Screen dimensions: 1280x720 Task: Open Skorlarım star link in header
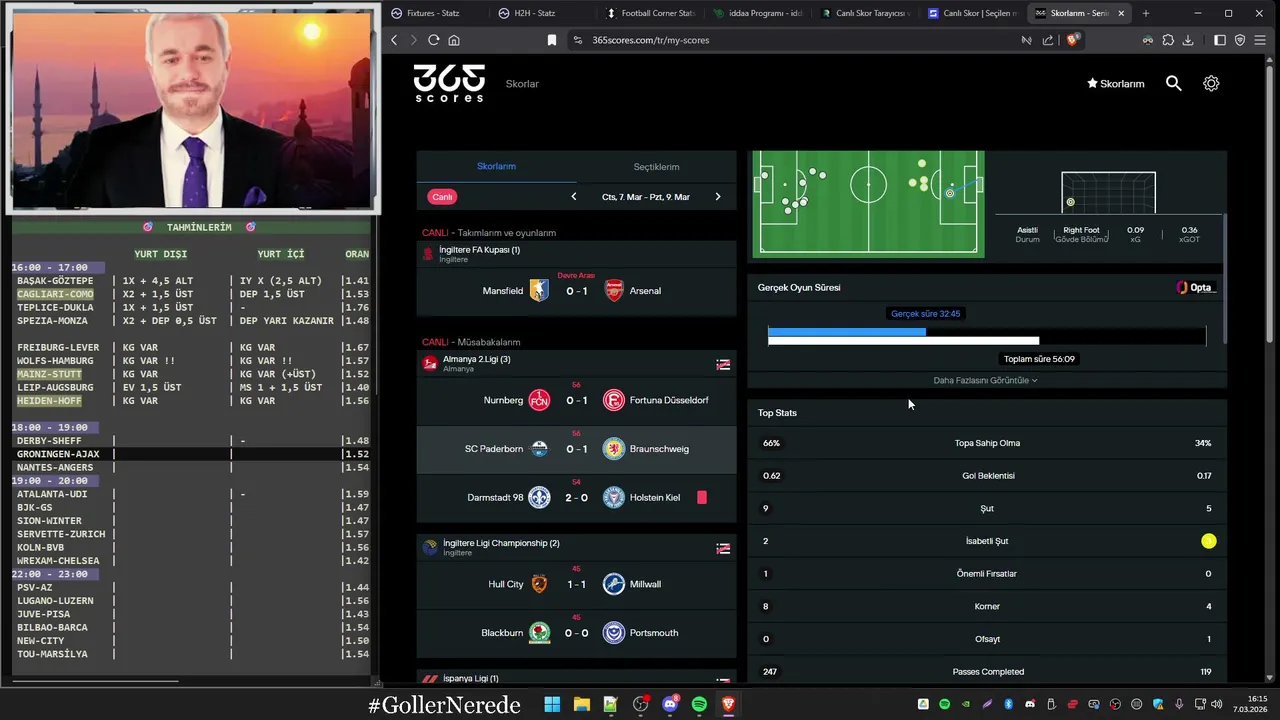[1116, 84]
